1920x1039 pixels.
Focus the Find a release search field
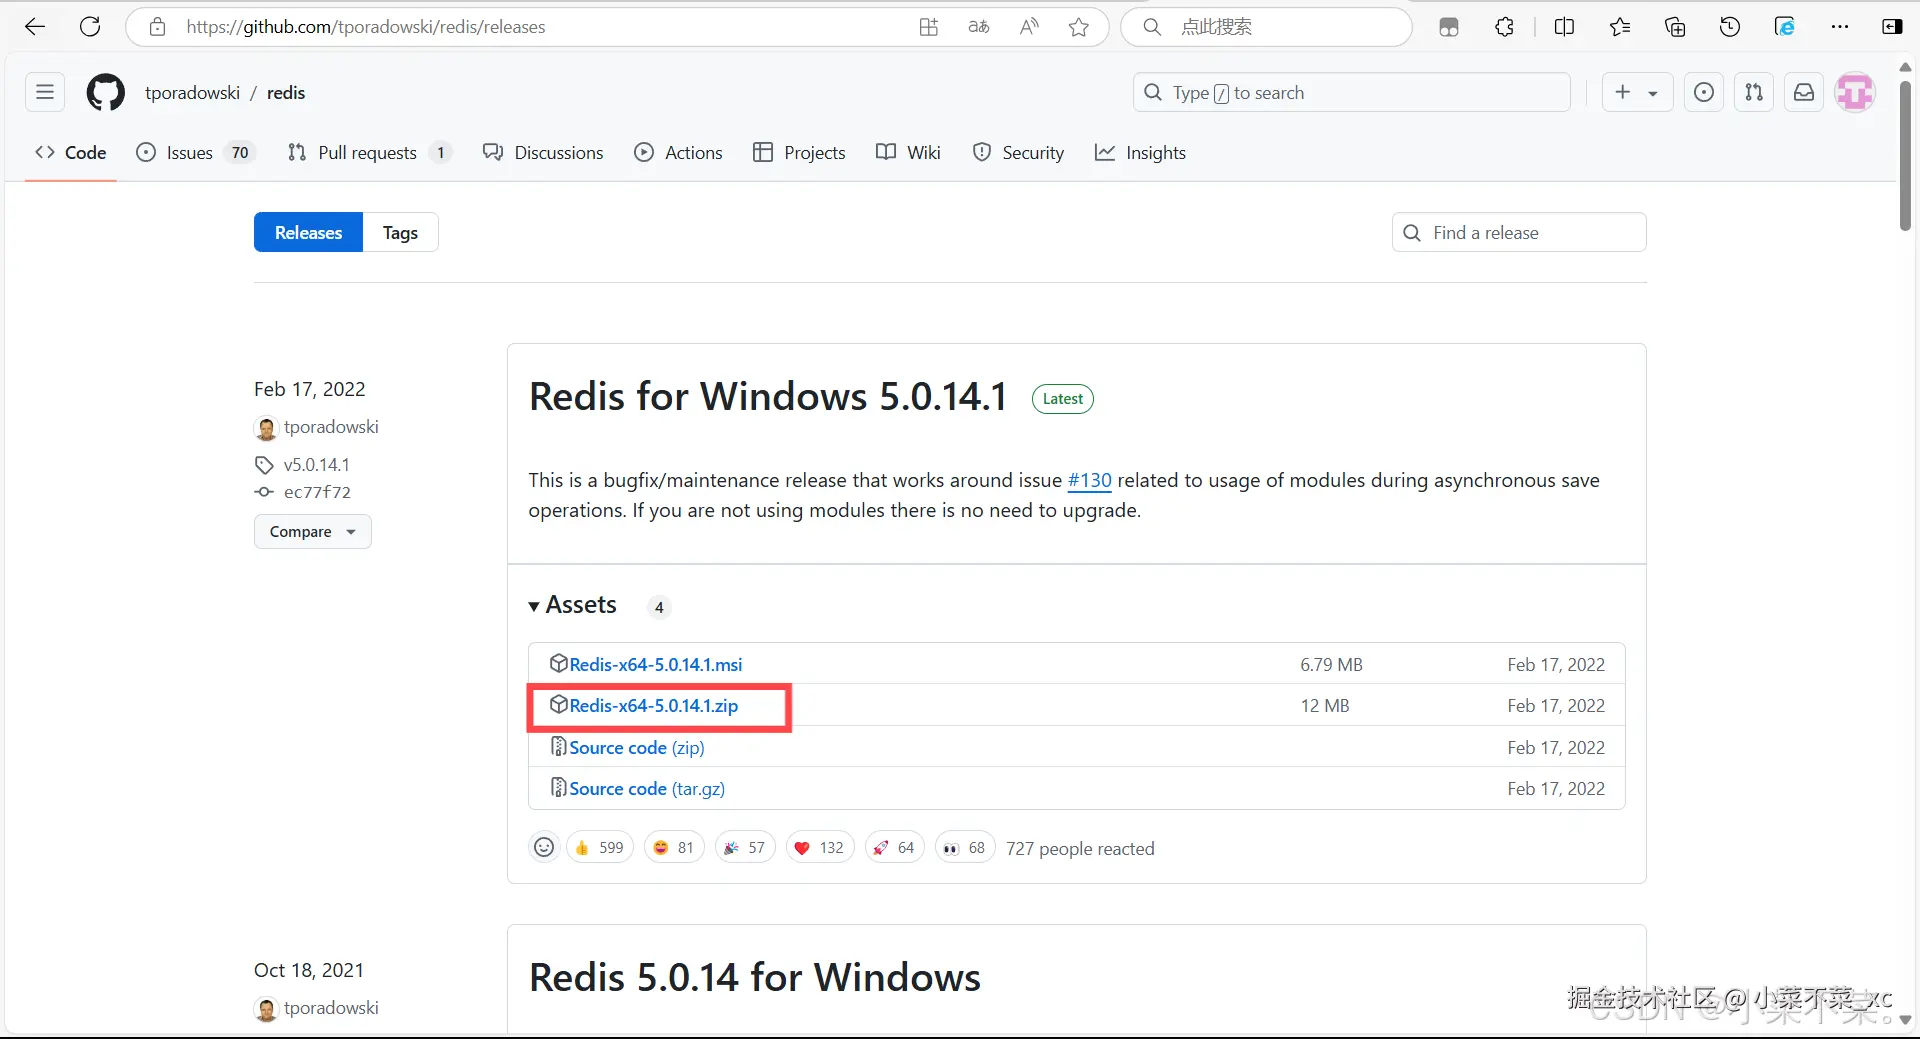tap(1519, 232)
